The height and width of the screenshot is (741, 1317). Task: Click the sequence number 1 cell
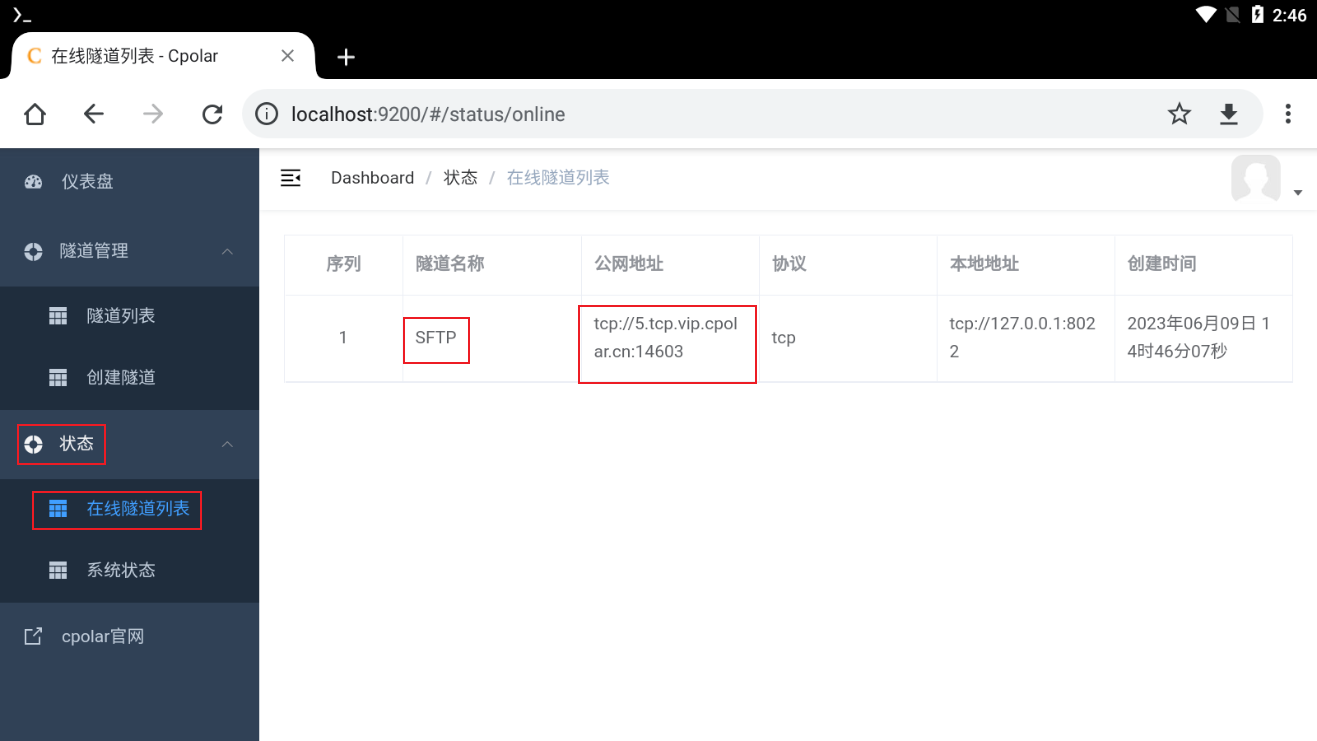343,338
